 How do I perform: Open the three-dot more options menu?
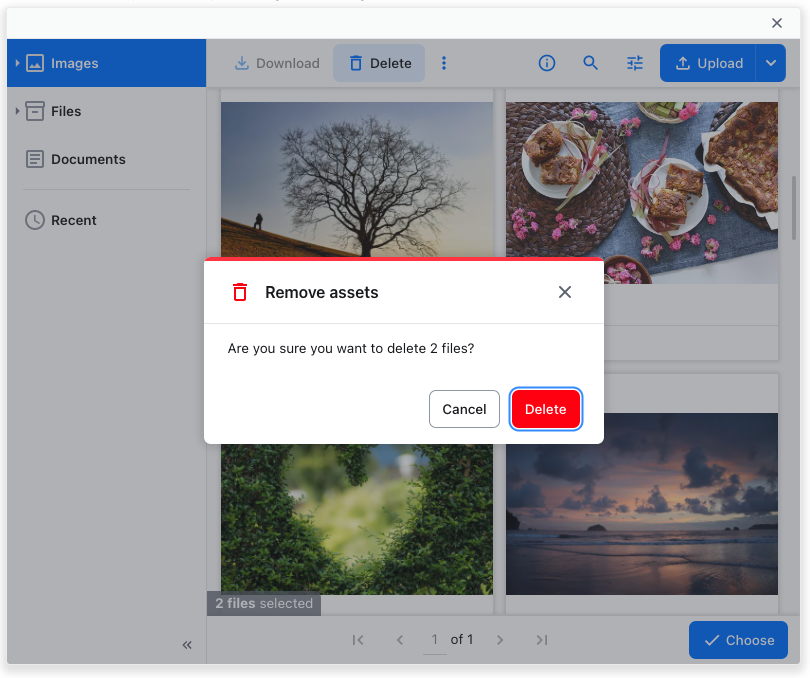(444, 63)
